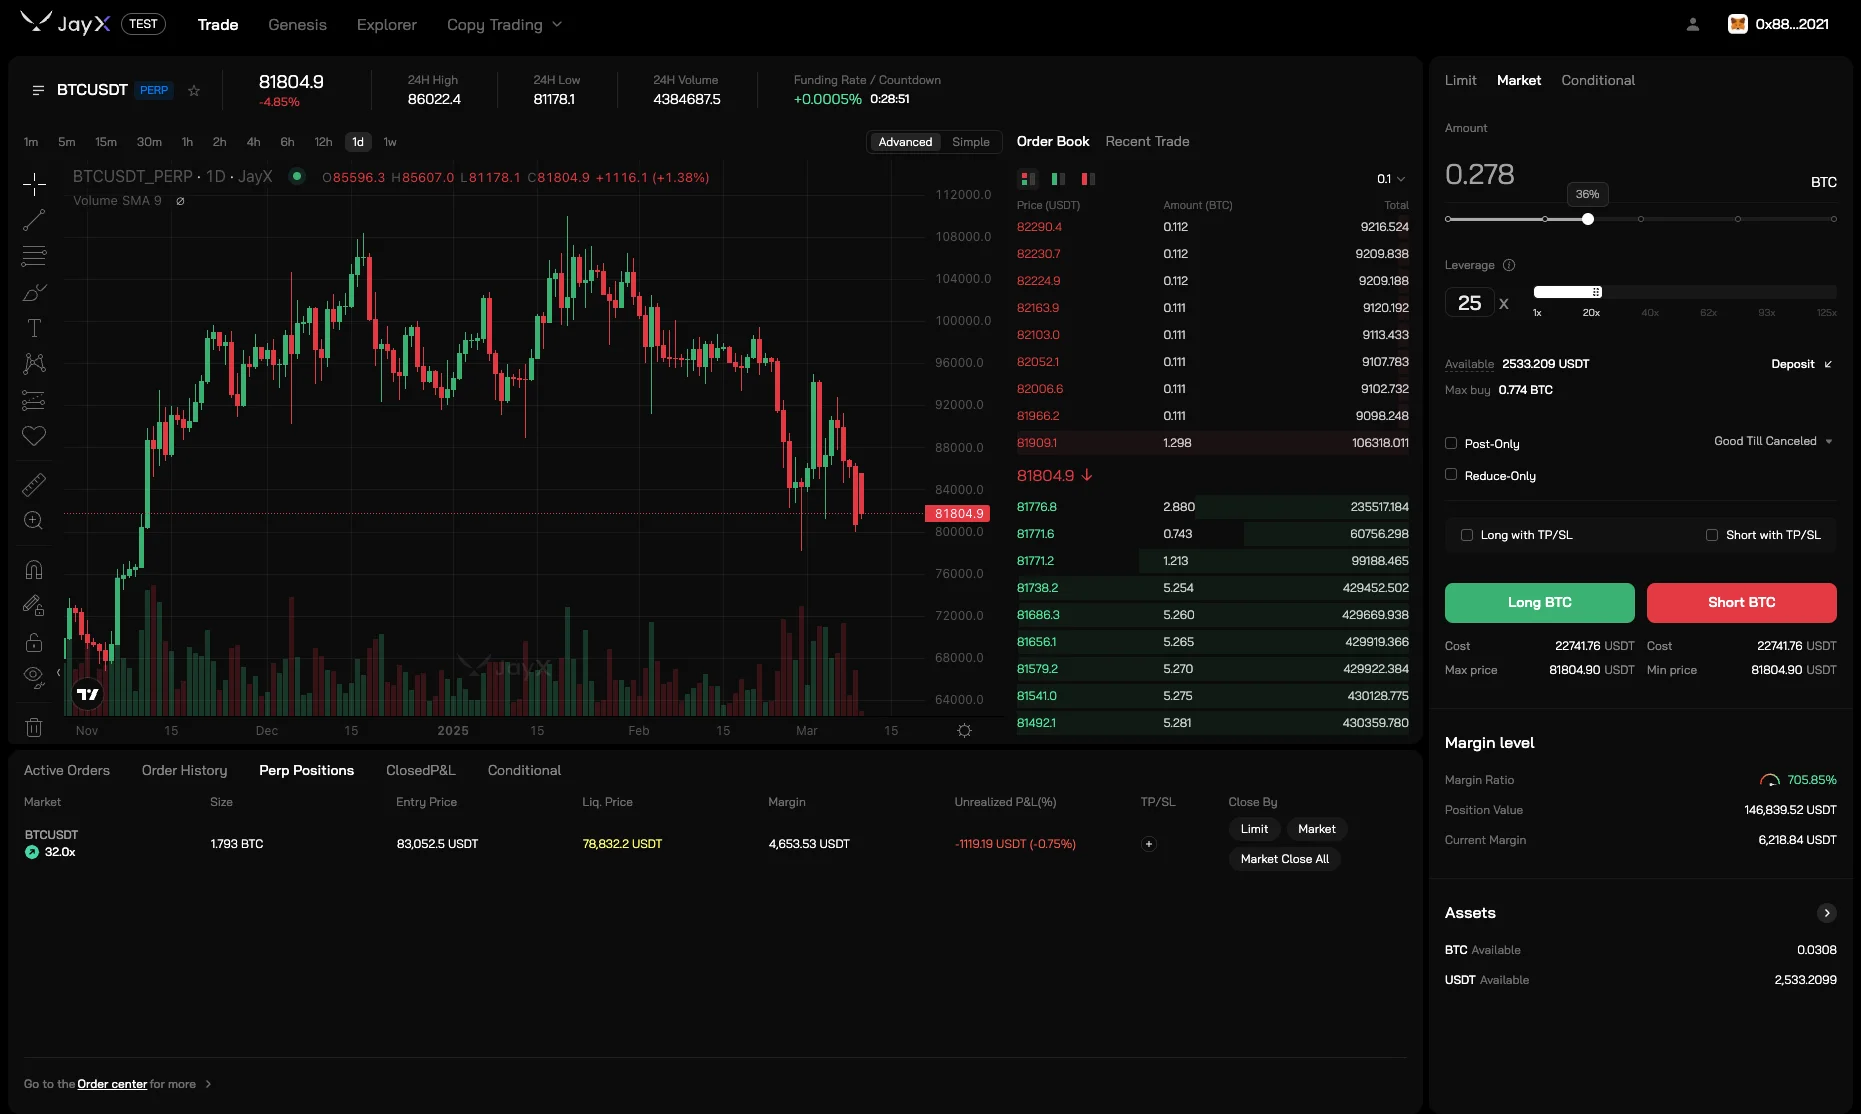The height and width of the screenshot is (1114, 1861).
Task: Enable the Reduce-Only checkbox
Action: pyautogui.click(x=1451, y=475)
